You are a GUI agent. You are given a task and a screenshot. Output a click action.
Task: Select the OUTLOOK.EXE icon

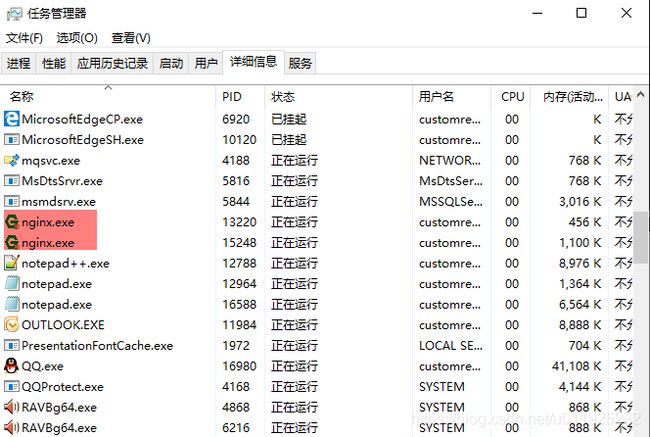click(11, 325)
